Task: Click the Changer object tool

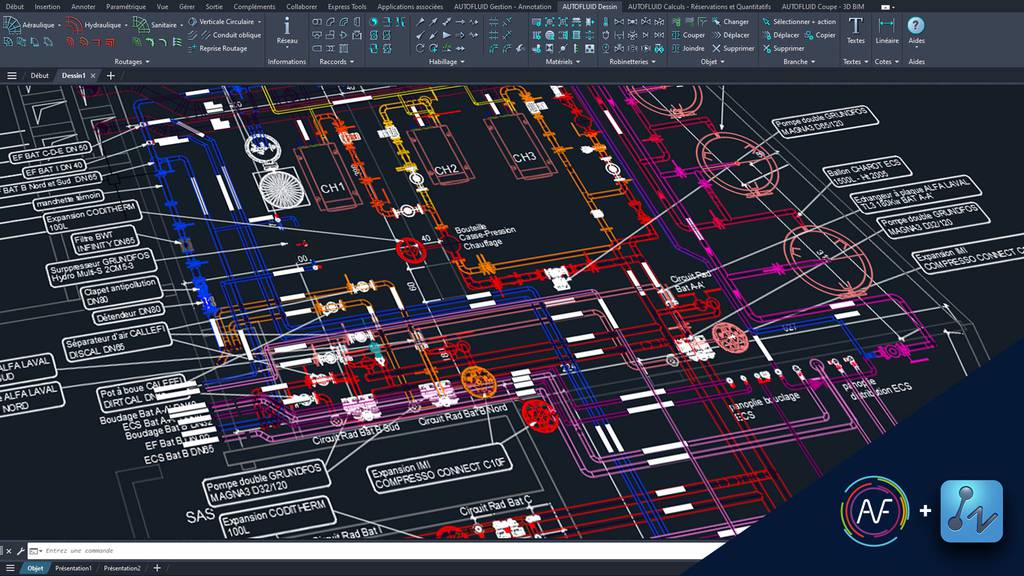Action: point(730,22)
